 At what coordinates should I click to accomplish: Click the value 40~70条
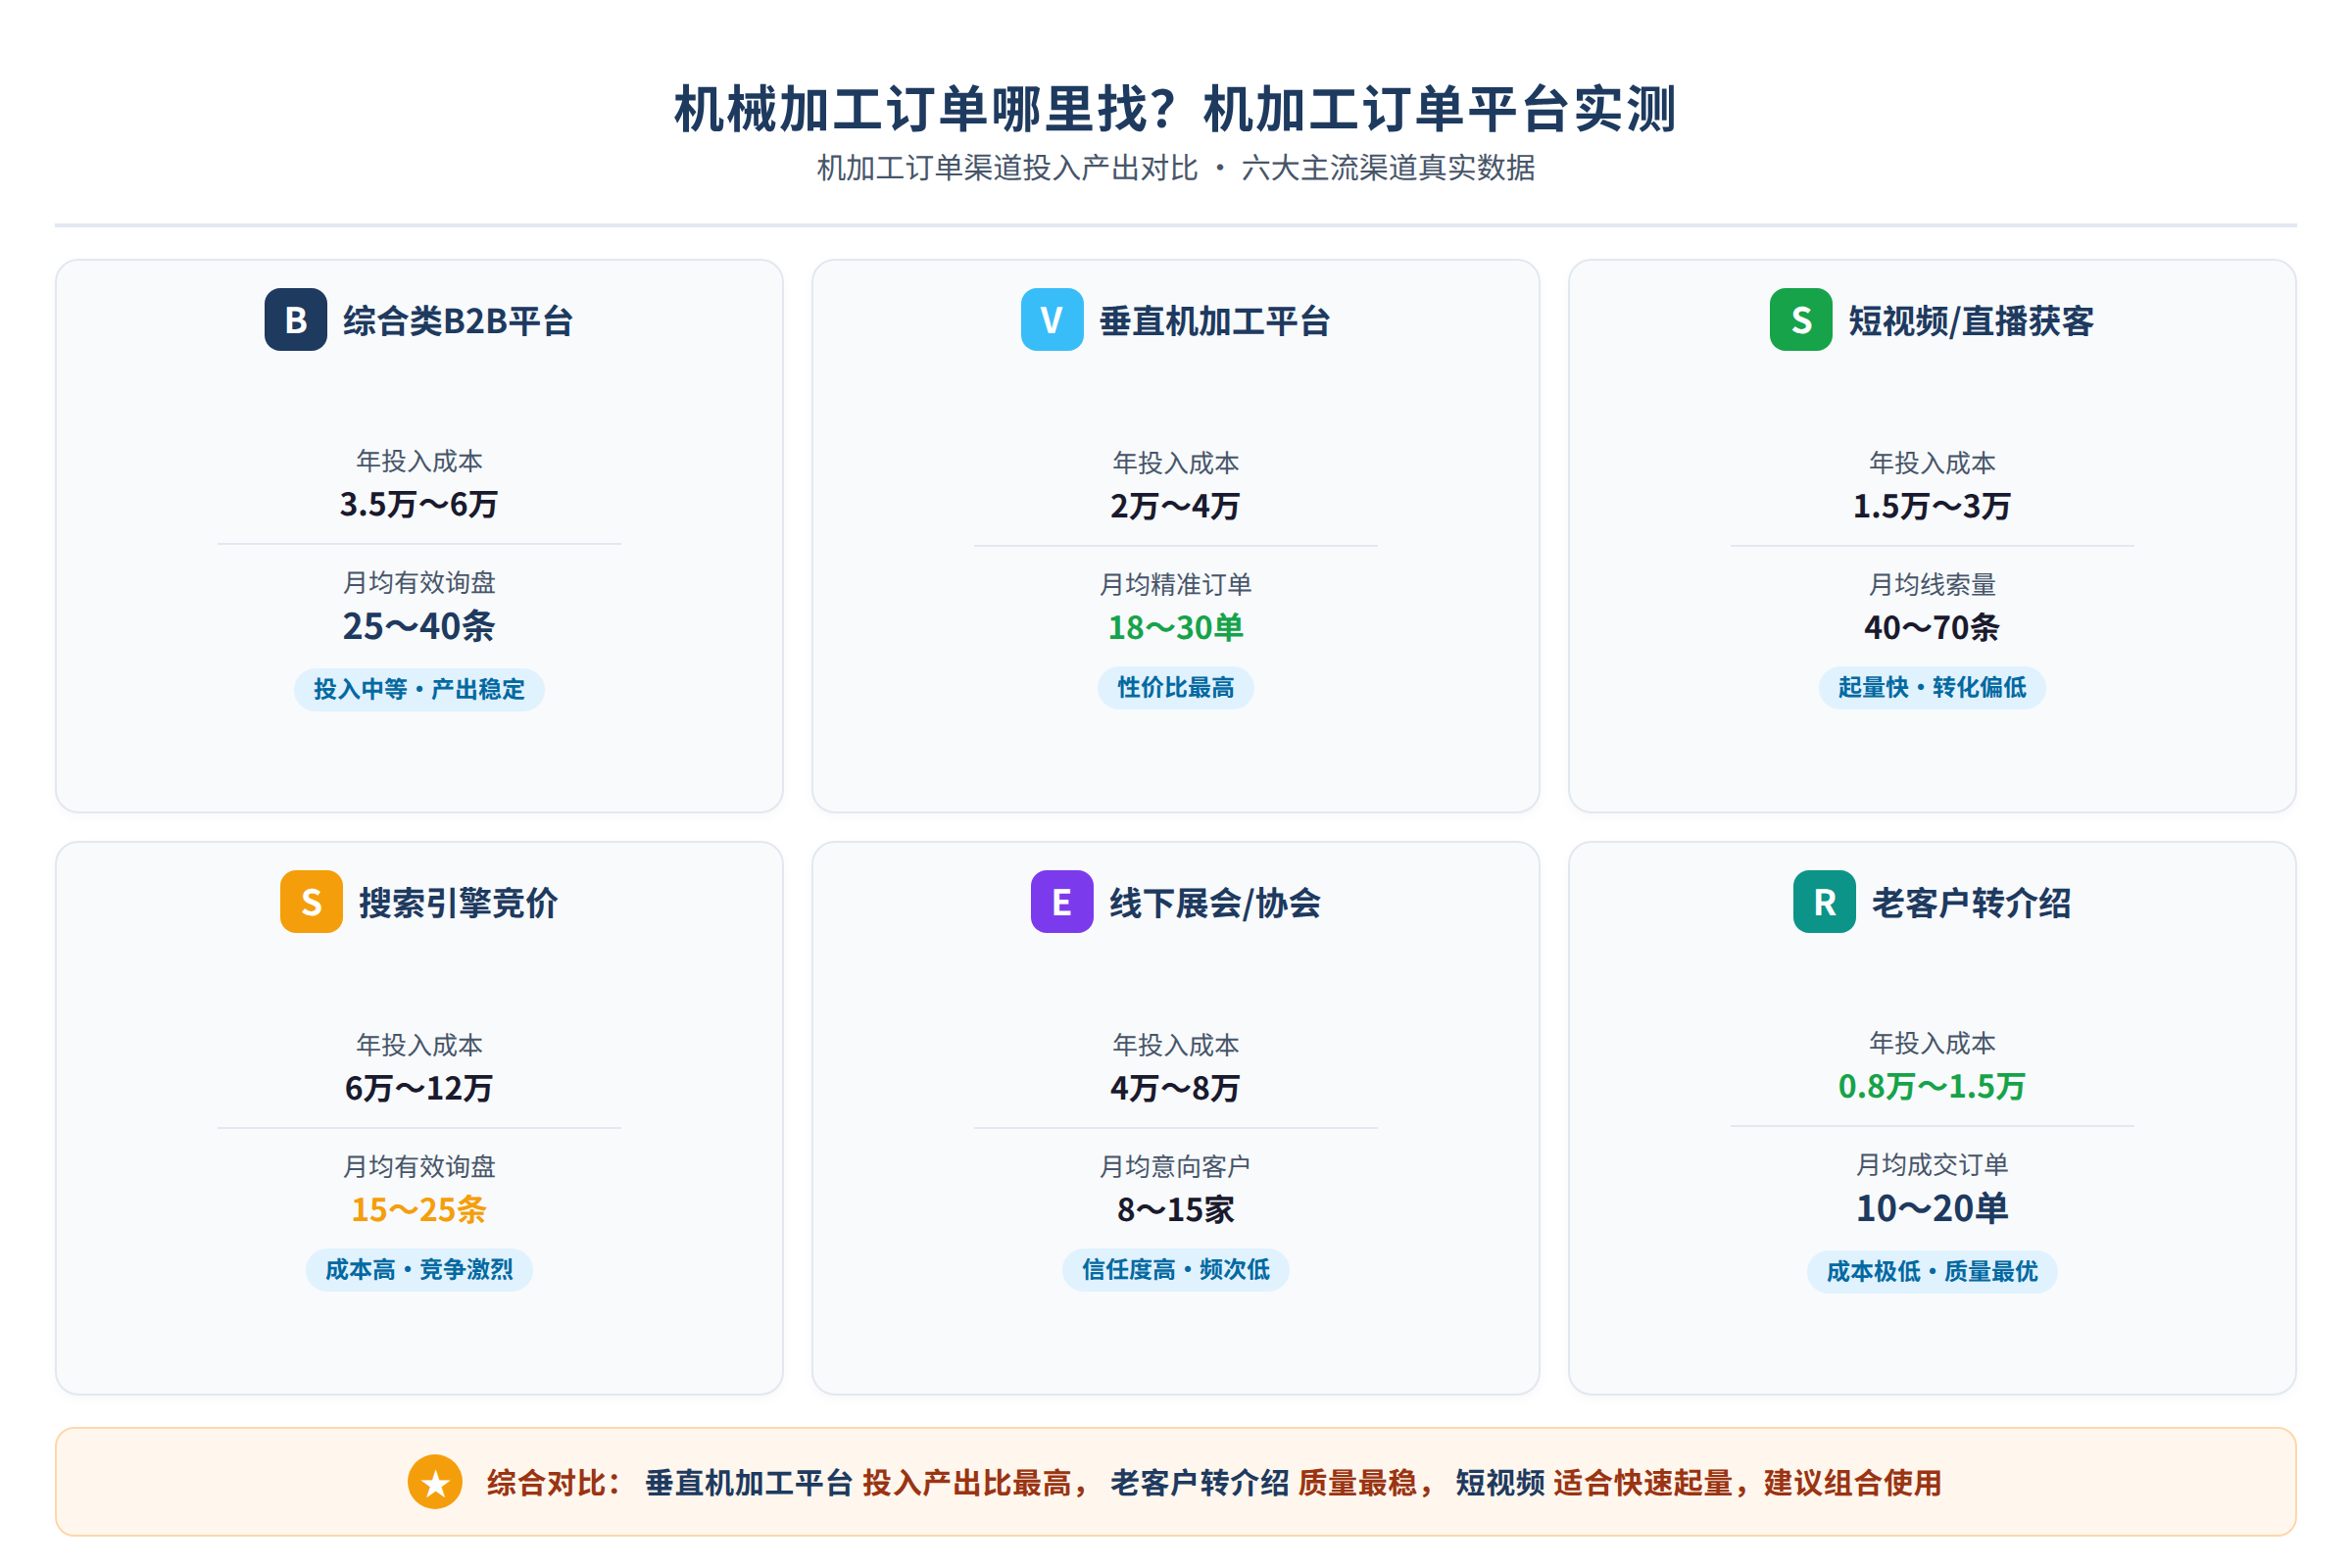[1932, 628]
